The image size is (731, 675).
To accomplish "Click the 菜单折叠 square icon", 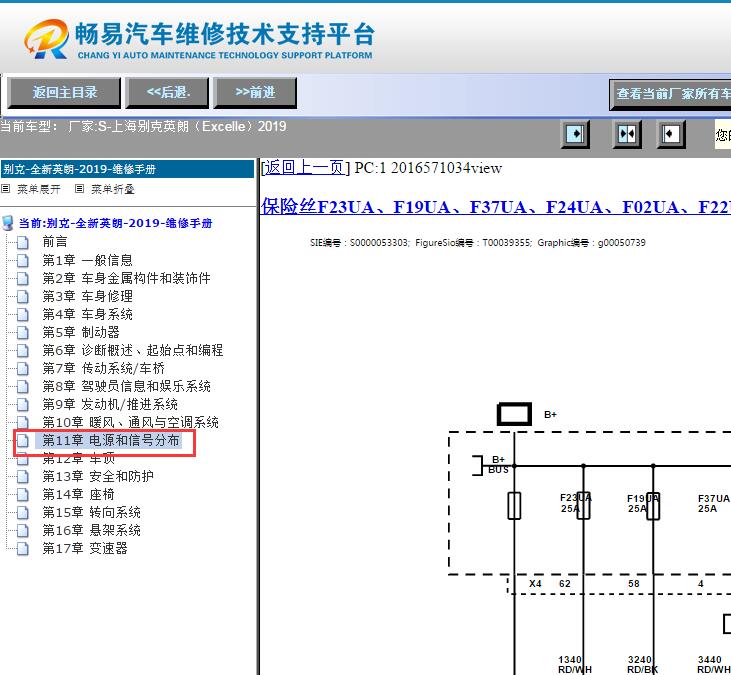I will pos(80,188).
